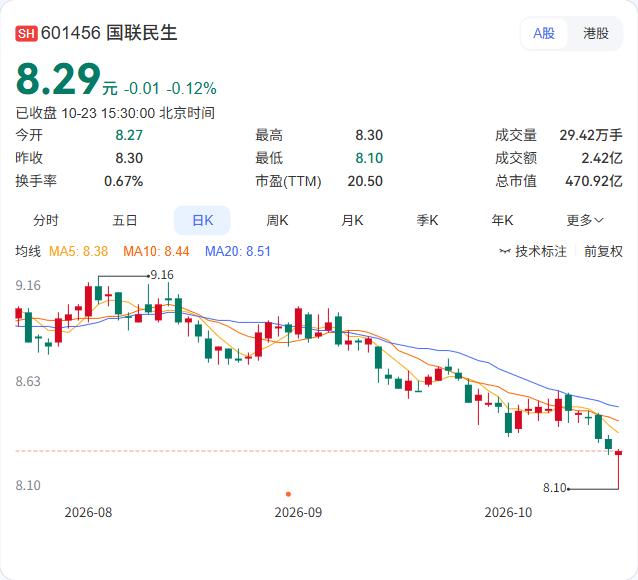Click the MA5: 8.38 legend label
Viewport: 638px width, 580px height.
pos(79,251)
